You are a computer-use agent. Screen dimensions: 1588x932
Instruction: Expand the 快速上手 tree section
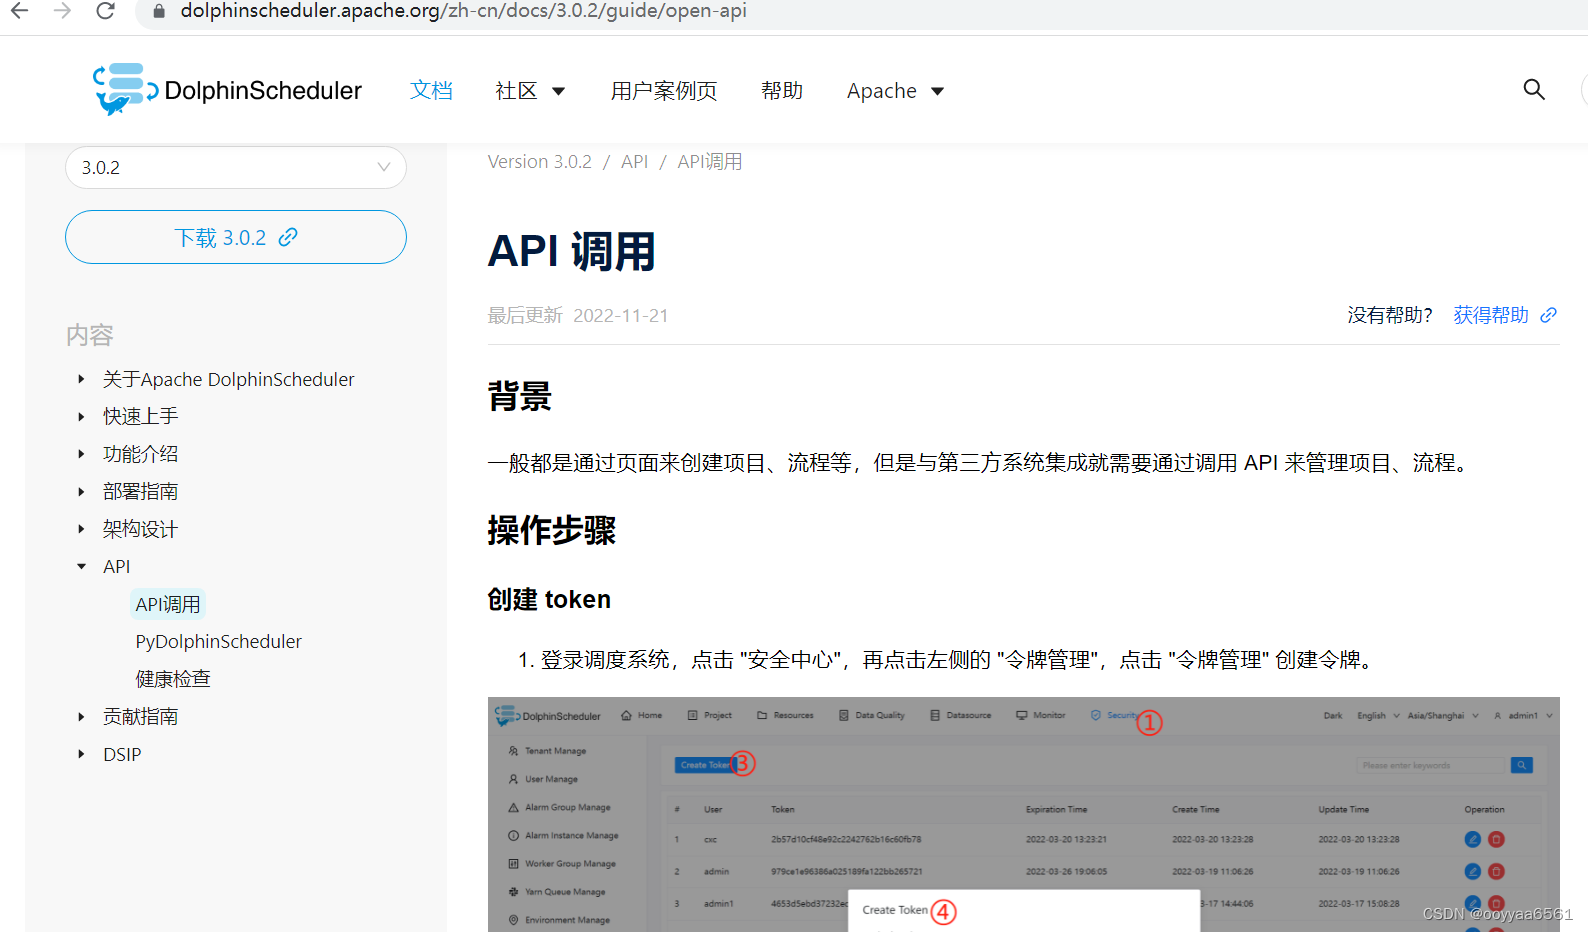(81, 416)
